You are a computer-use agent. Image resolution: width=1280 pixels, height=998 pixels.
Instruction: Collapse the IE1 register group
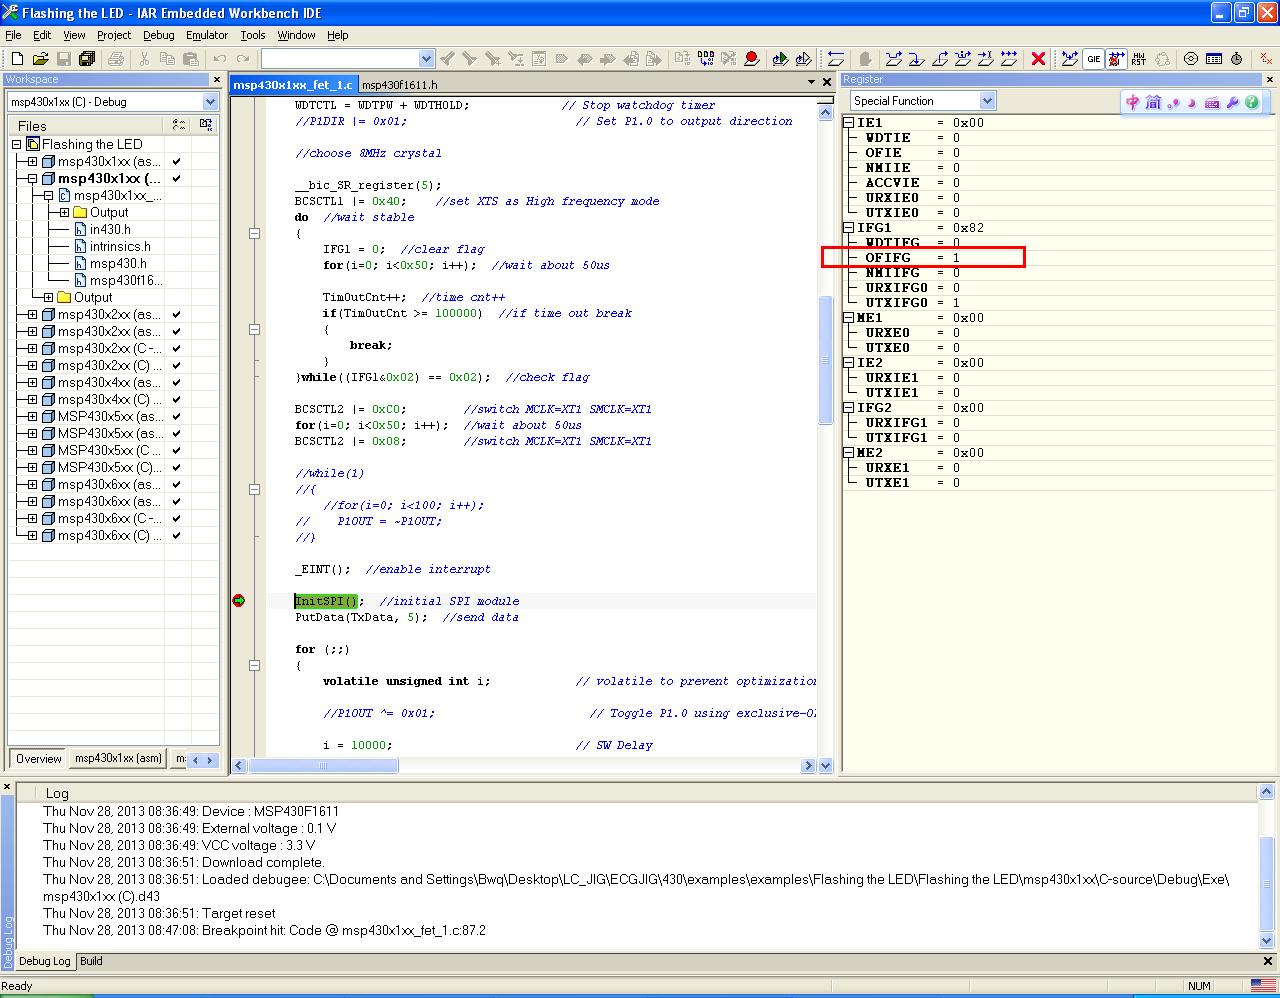click(x=848, y=123)
